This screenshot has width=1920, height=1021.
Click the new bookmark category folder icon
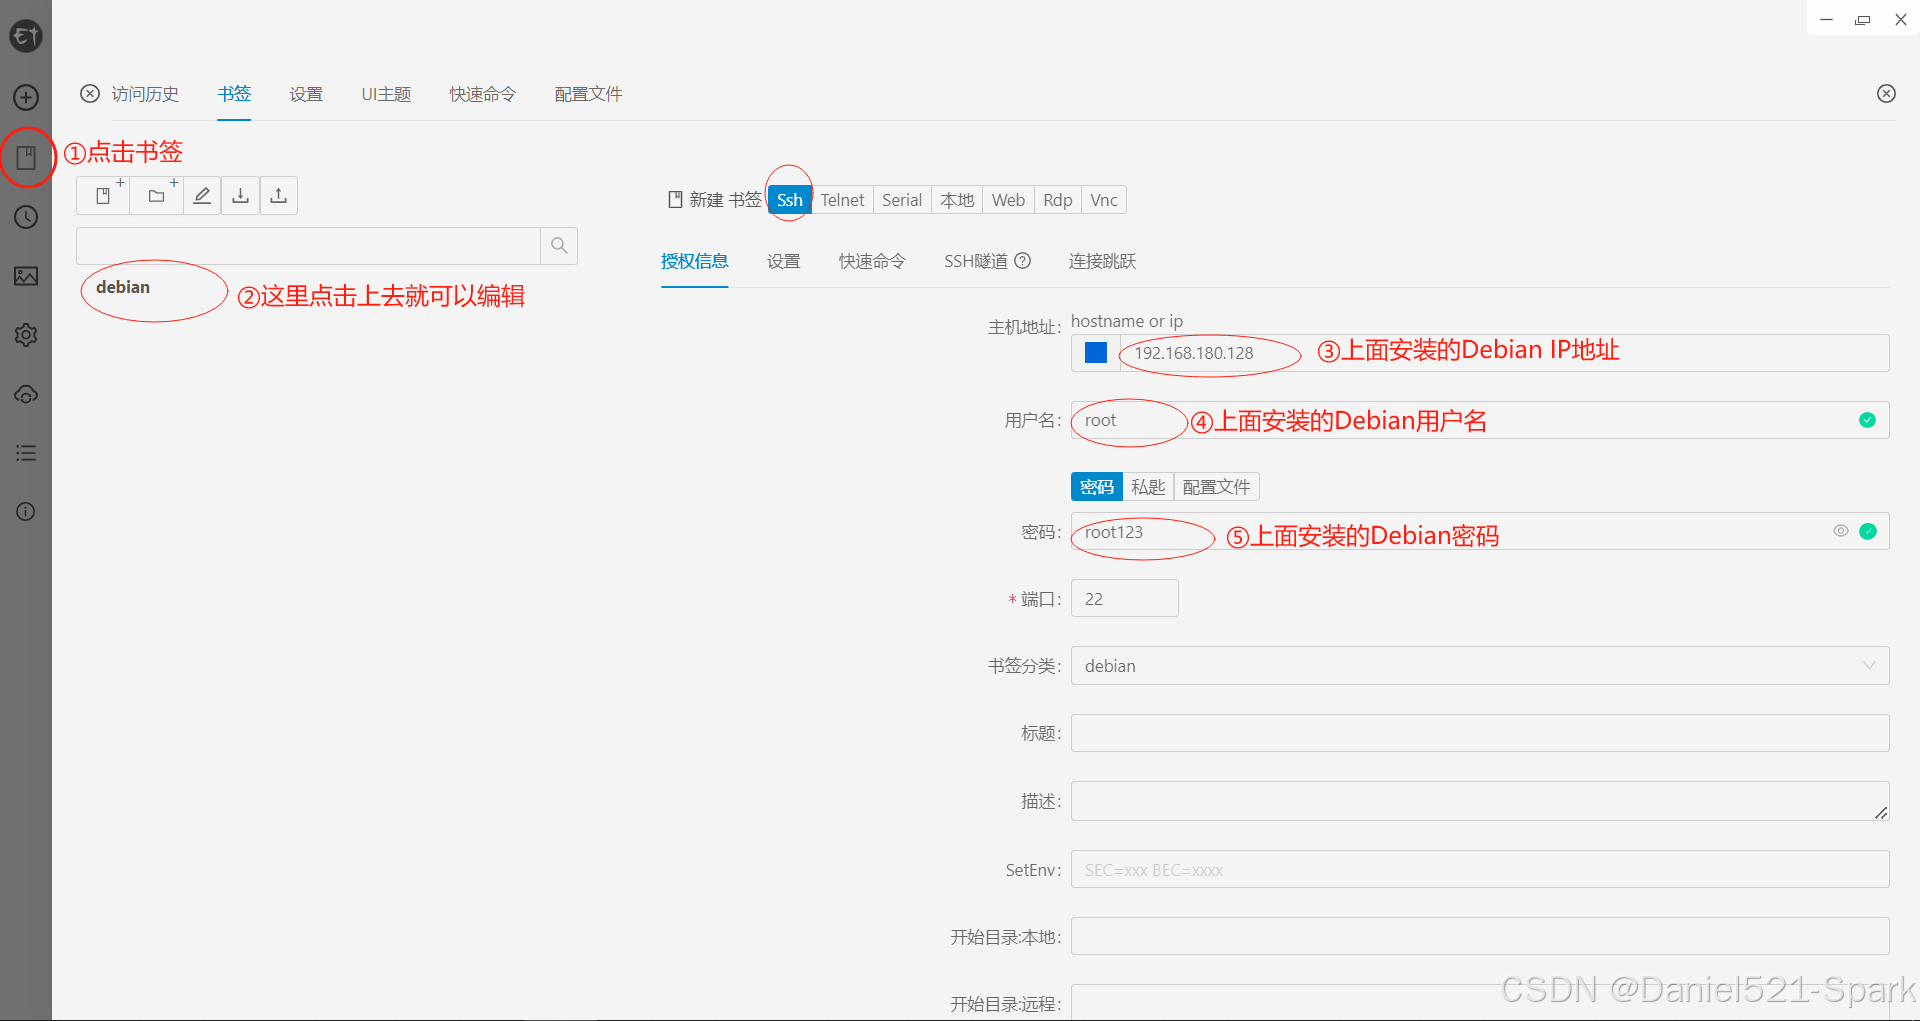coord(157,196)
